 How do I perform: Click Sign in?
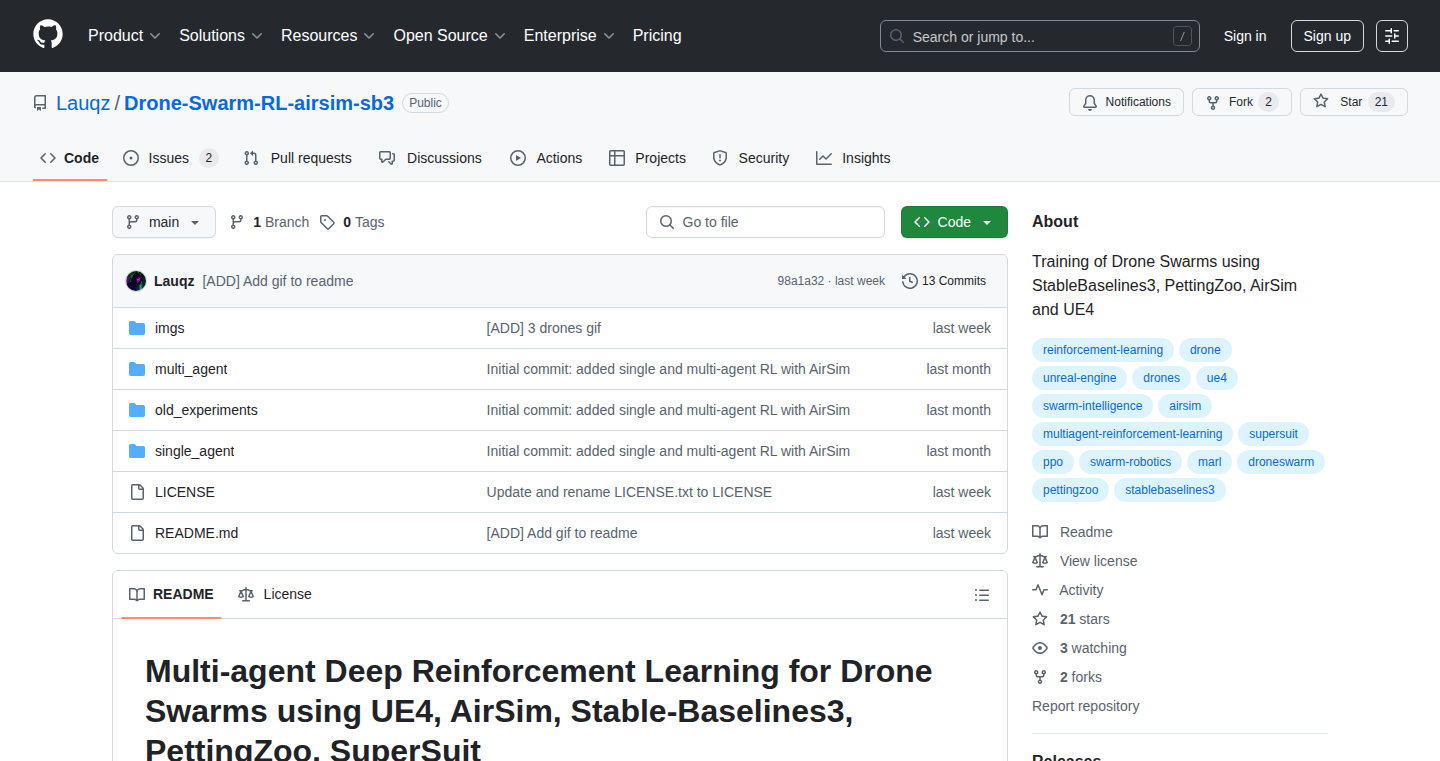click(1245, 36)
